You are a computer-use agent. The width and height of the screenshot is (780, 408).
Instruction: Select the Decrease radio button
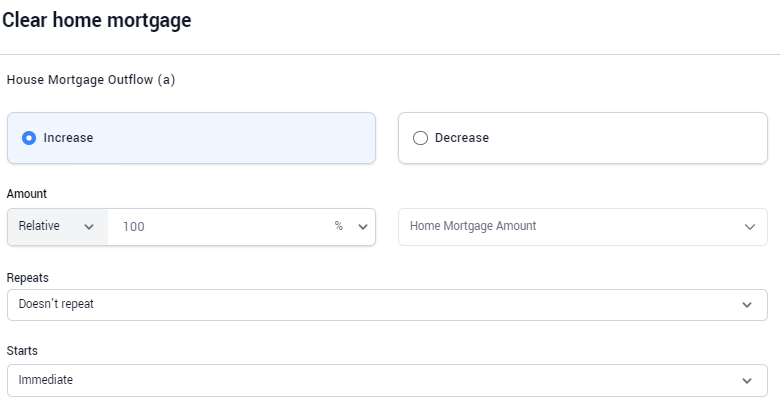[420, 138]
